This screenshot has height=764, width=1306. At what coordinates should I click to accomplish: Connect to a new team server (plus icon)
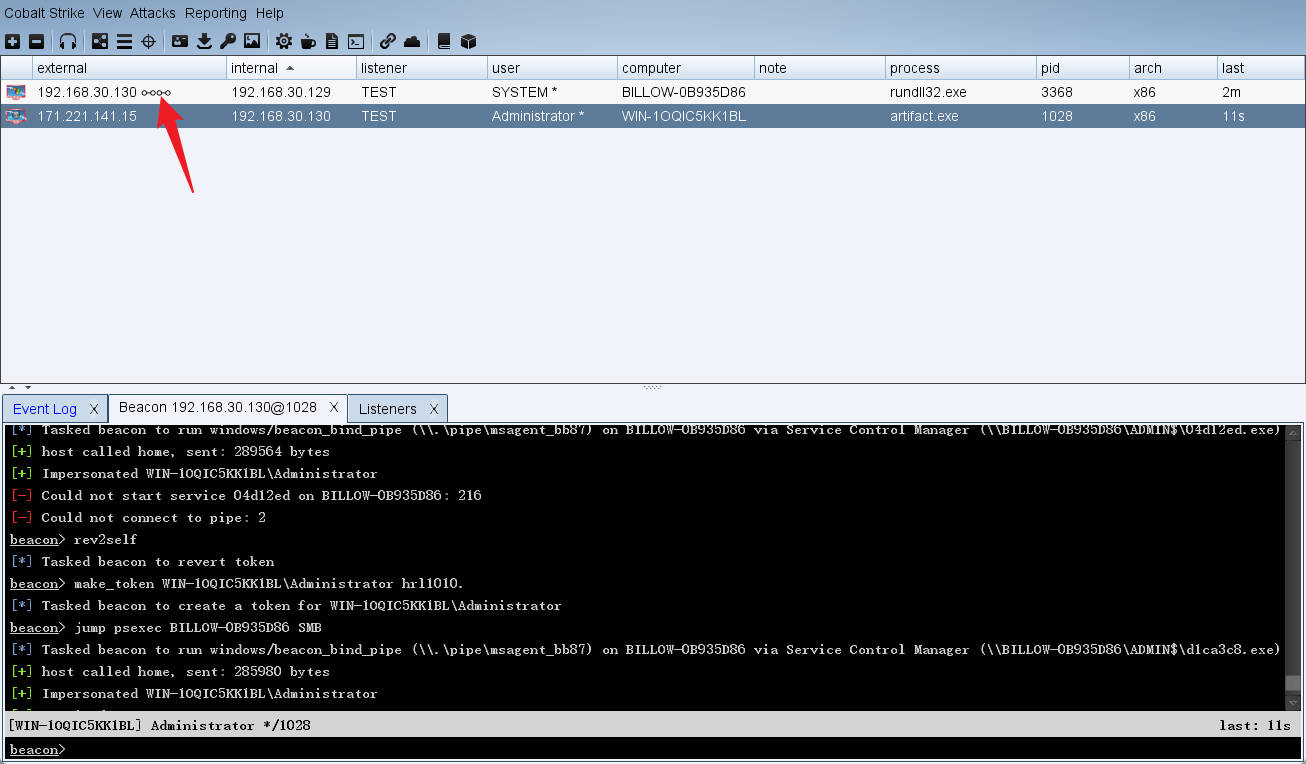coord(12,41)
